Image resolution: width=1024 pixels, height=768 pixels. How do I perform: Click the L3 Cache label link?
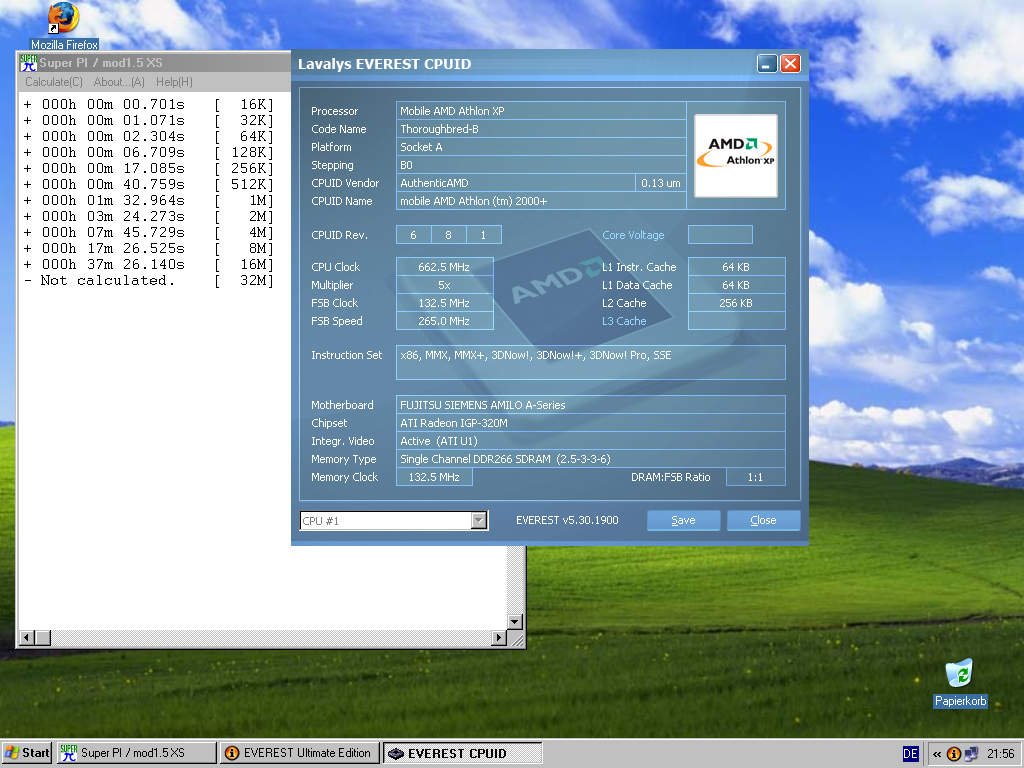coord(624,321)
